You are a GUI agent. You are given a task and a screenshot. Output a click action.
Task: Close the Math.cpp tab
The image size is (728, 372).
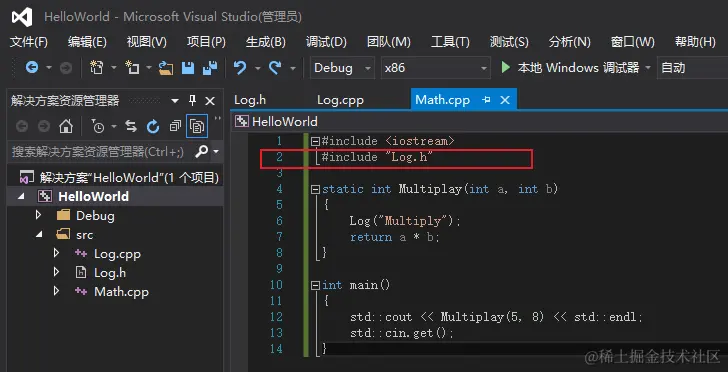click(x=505, y=100)
